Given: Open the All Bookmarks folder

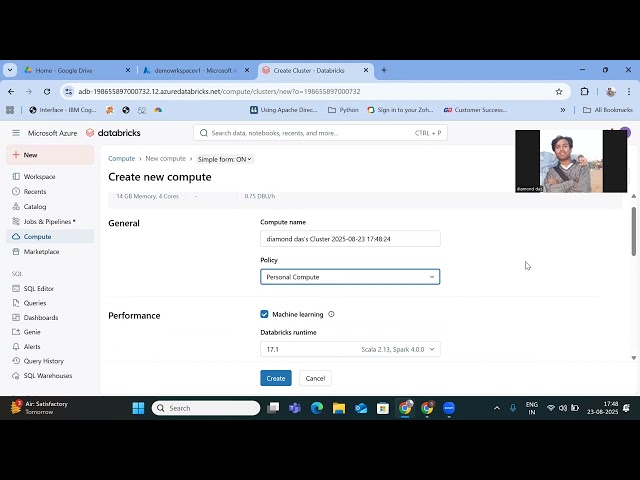Looking at the screenshot, I should pyautogui.click(x=608, y=110).
